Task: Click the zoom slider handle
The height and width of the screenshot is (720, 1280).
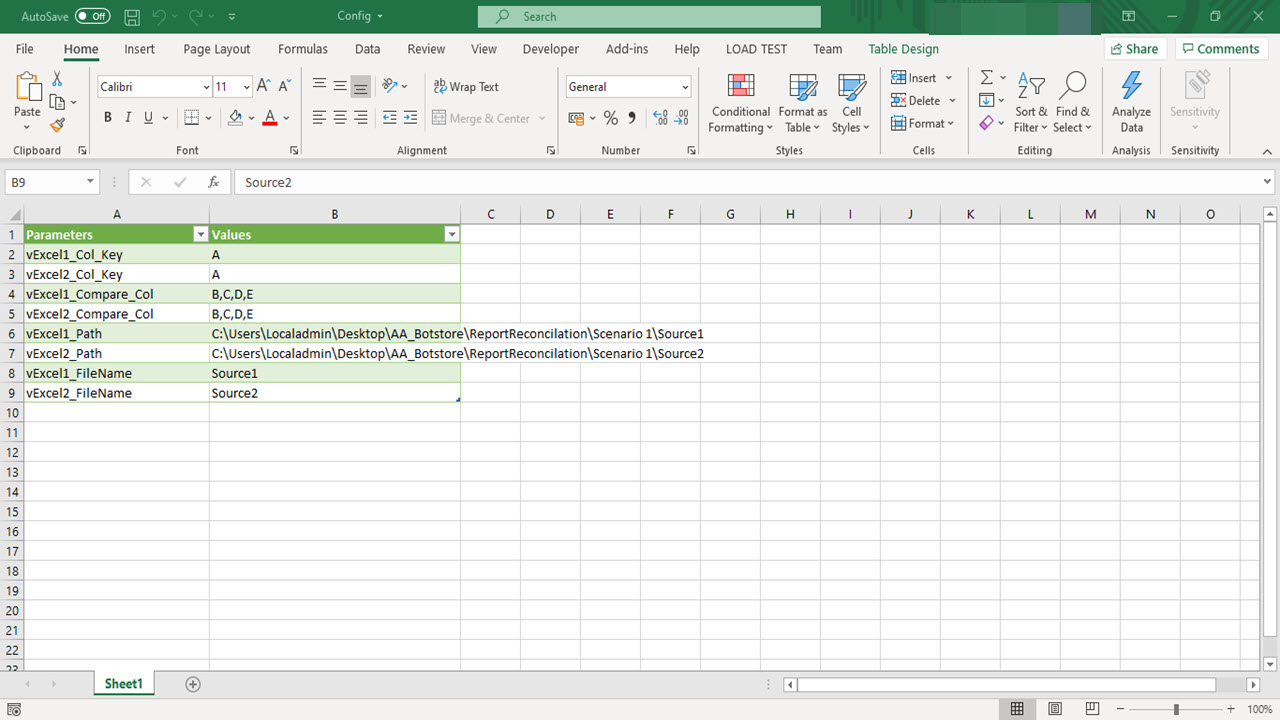Action: [1177, 709]
